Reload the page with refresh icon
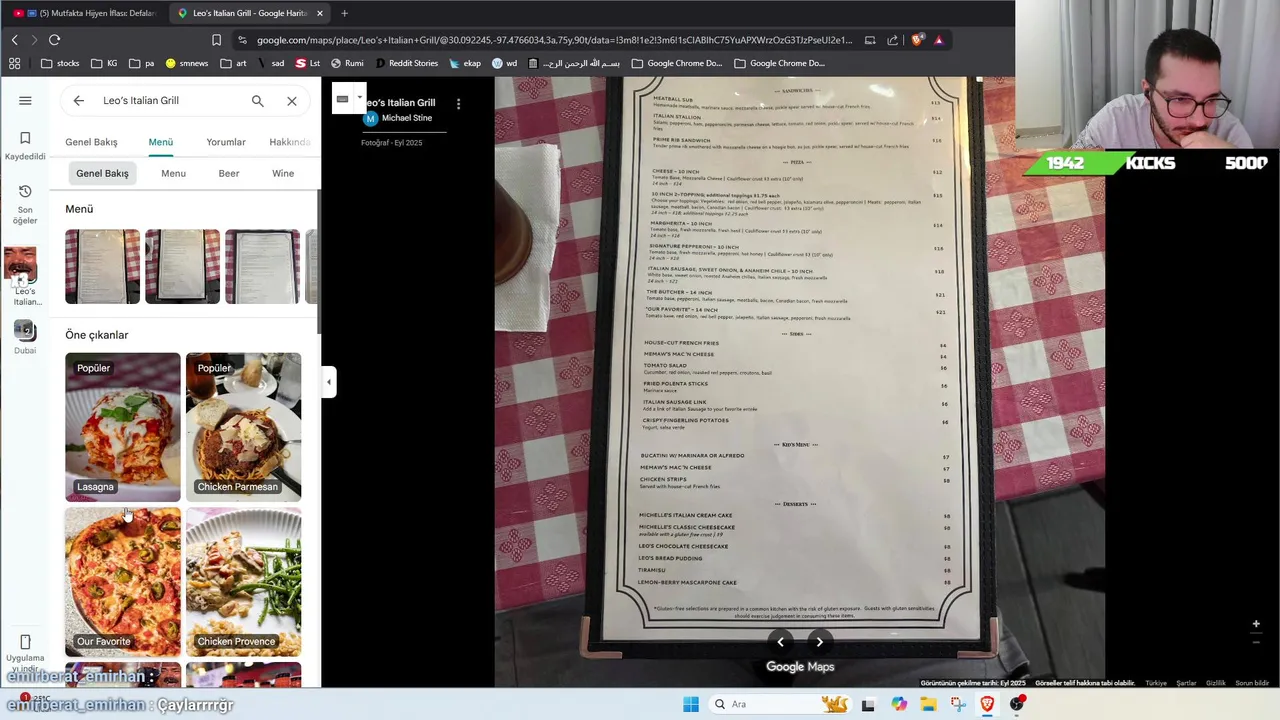This screenshot has height=720, width=1280. pos(54,40)
